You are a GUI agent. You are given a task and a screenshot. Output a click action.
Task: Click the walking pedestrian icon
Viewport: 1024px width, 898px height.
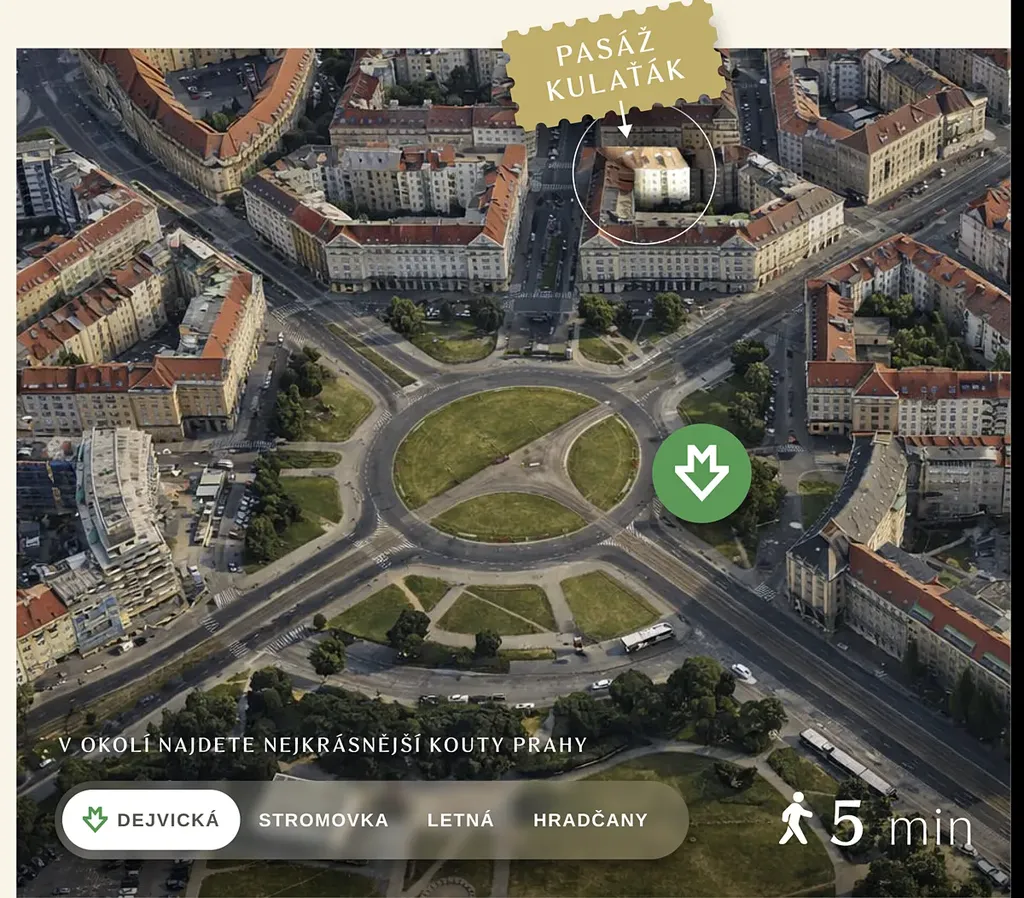[x=796, y=819]
